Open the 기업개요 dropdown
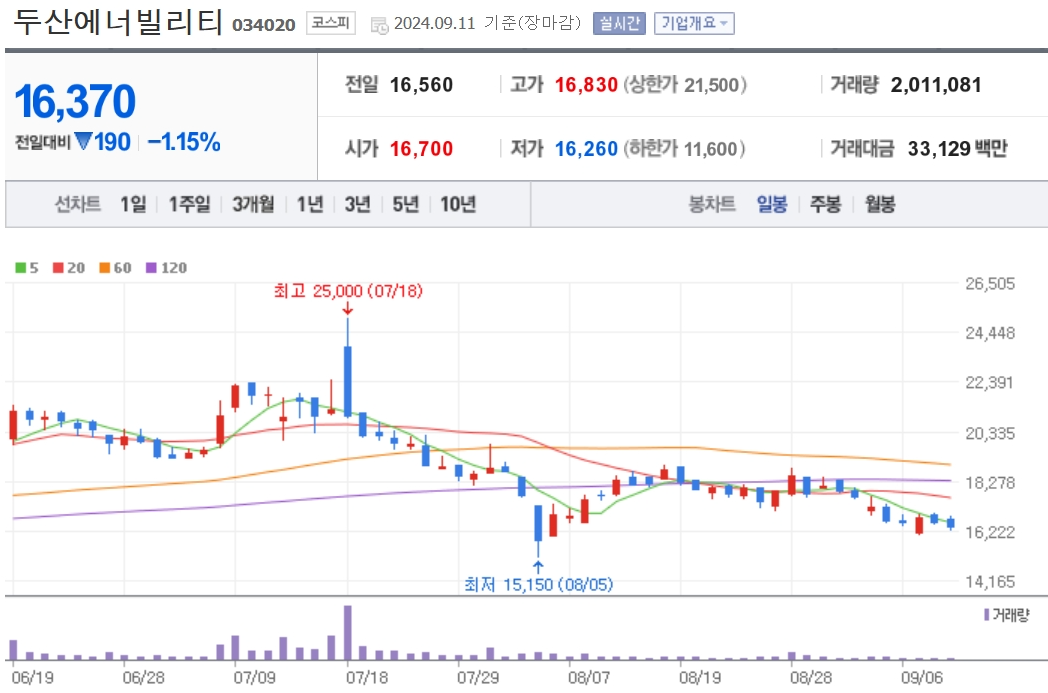 pos(694,23)
